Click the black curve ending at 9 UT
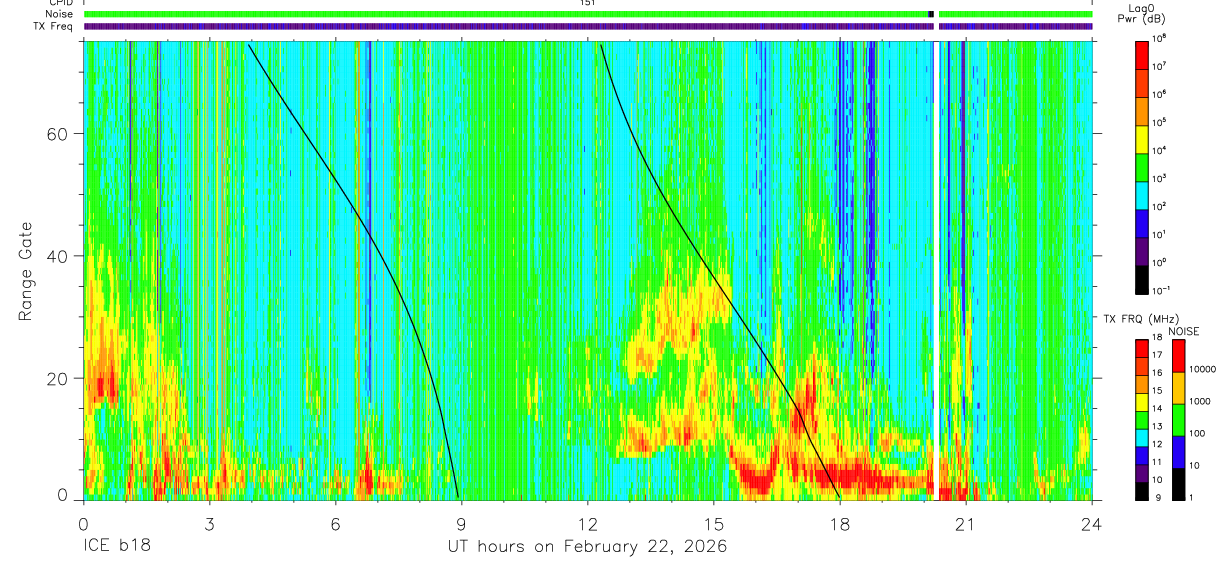This screenshot has height=567, width=1228. coord(370,233)
